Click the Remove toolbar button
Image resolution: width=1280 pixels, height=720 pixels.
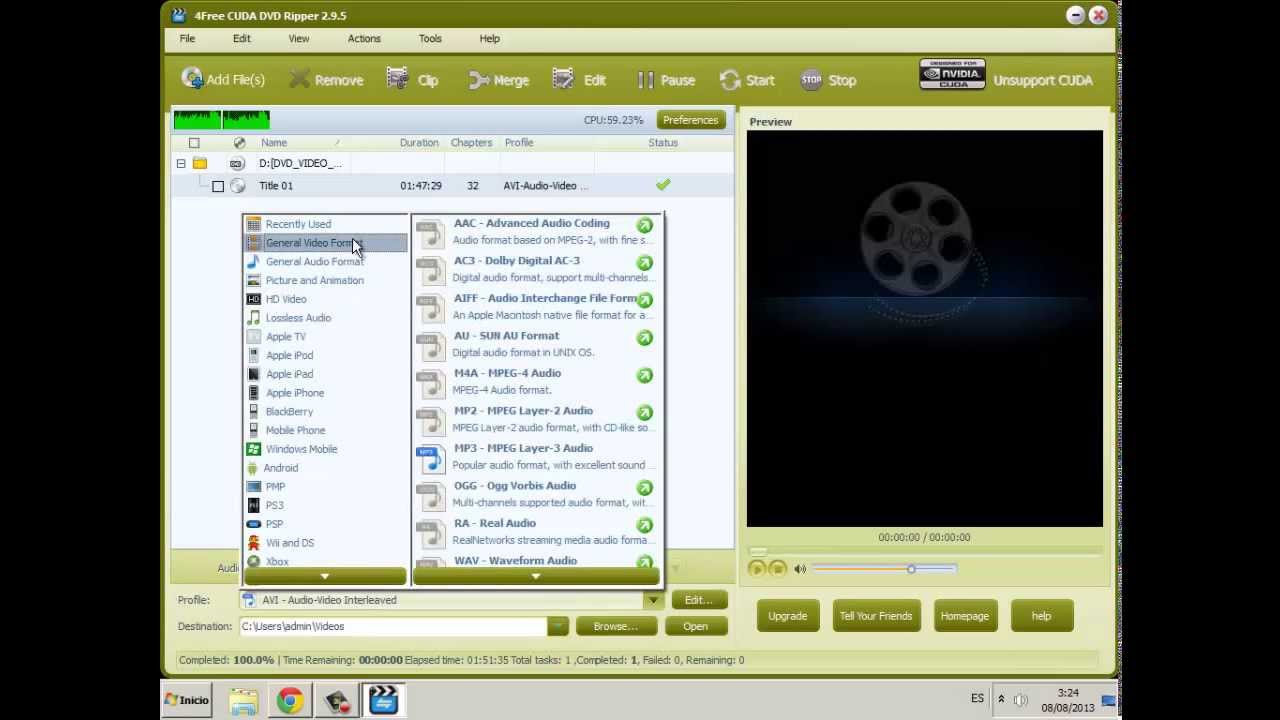[327, 80]
